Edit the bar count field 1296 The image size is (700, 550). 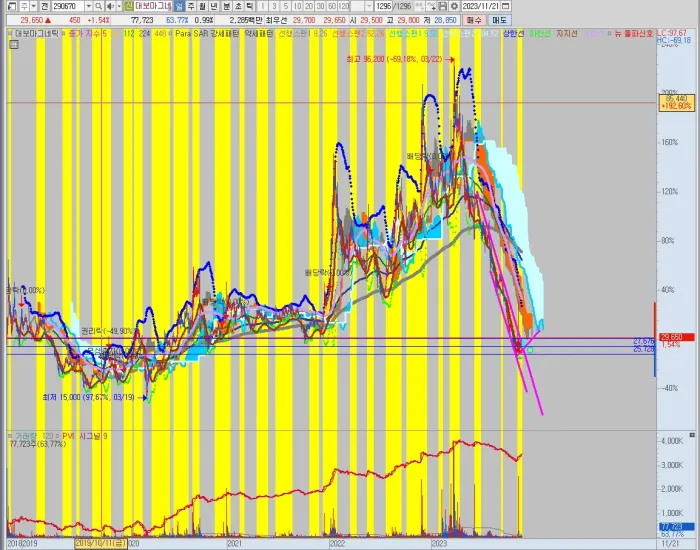383,6
